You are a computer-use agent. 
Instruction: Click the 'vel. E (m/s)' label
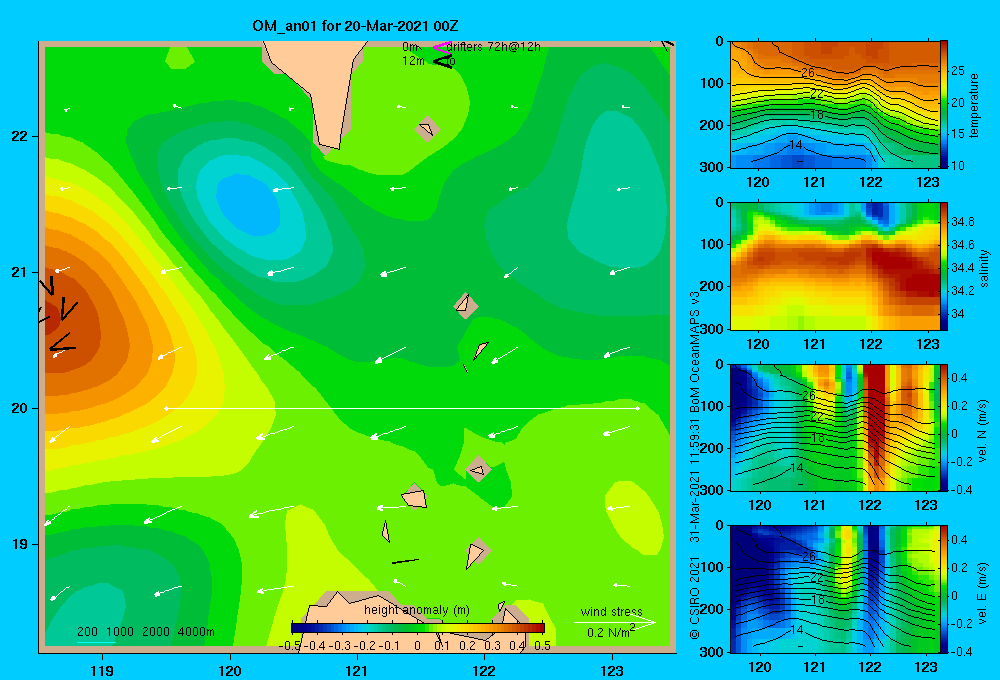[x=983, y=593]
